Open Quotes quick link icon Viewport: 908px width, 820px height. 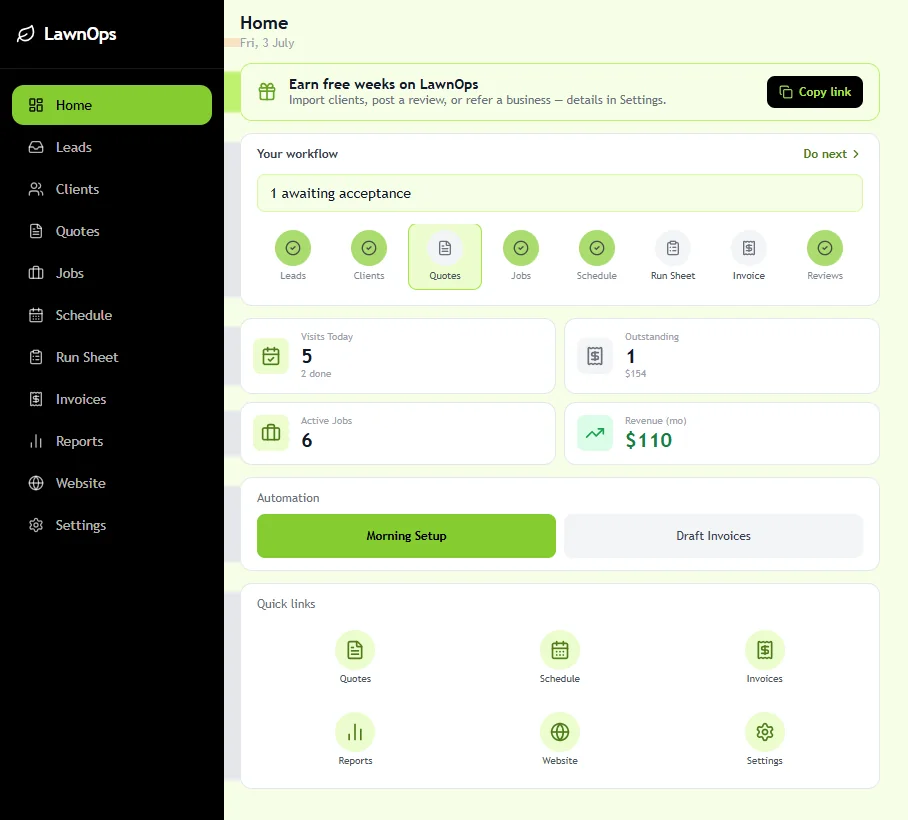click(355, 650)
